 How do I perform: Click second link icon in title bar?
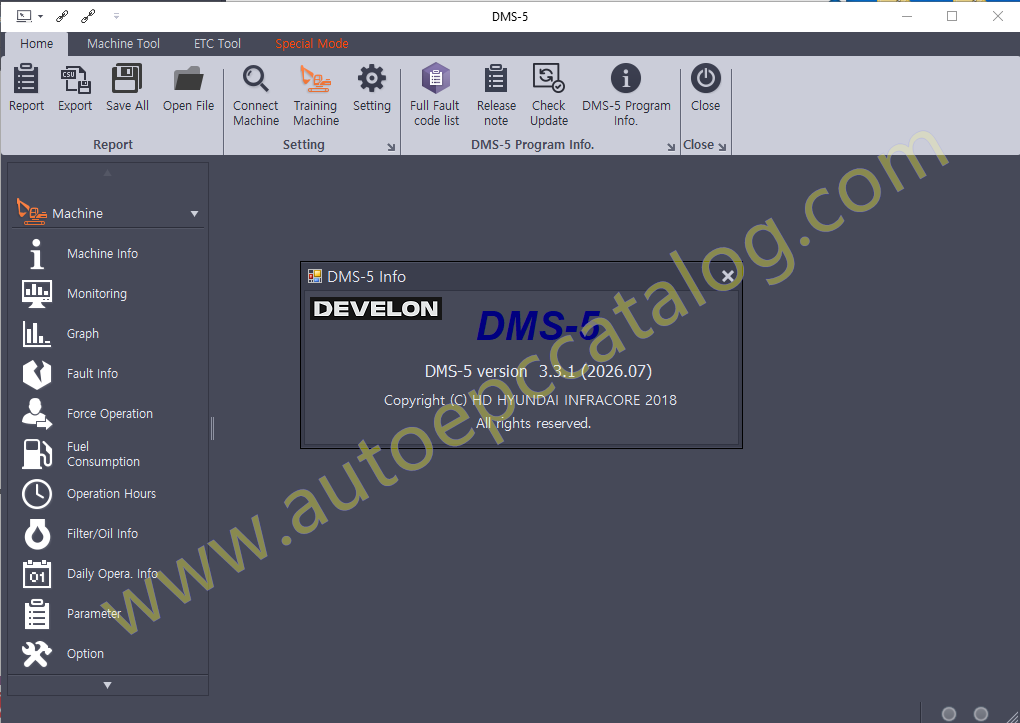click(88, 16)
